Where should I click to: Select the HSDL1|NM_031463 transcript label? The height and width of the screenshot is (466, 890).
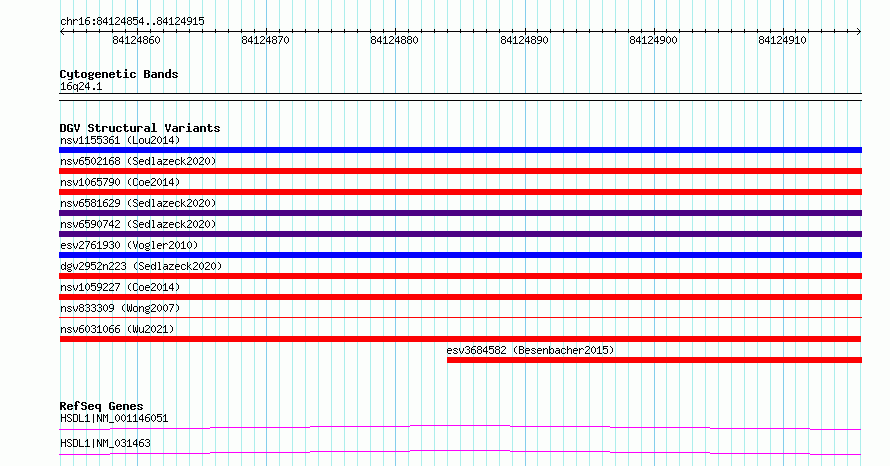click(x=105, y=443)
